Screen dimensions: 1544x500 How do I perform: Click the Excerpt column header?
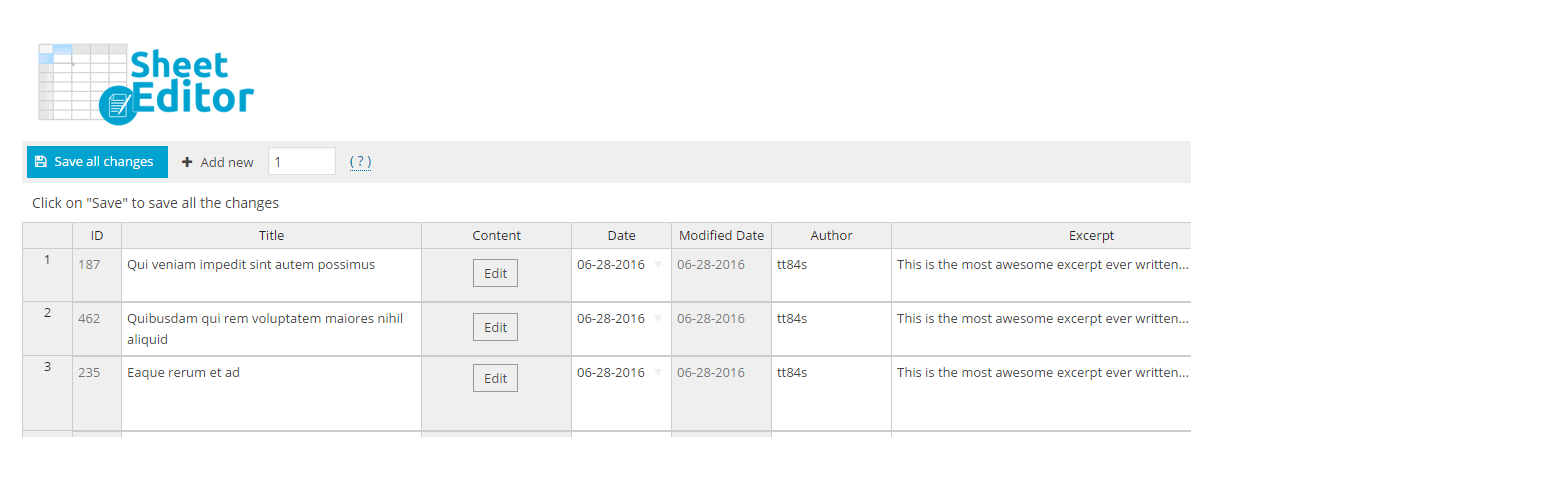click(x=1090, y=236)
